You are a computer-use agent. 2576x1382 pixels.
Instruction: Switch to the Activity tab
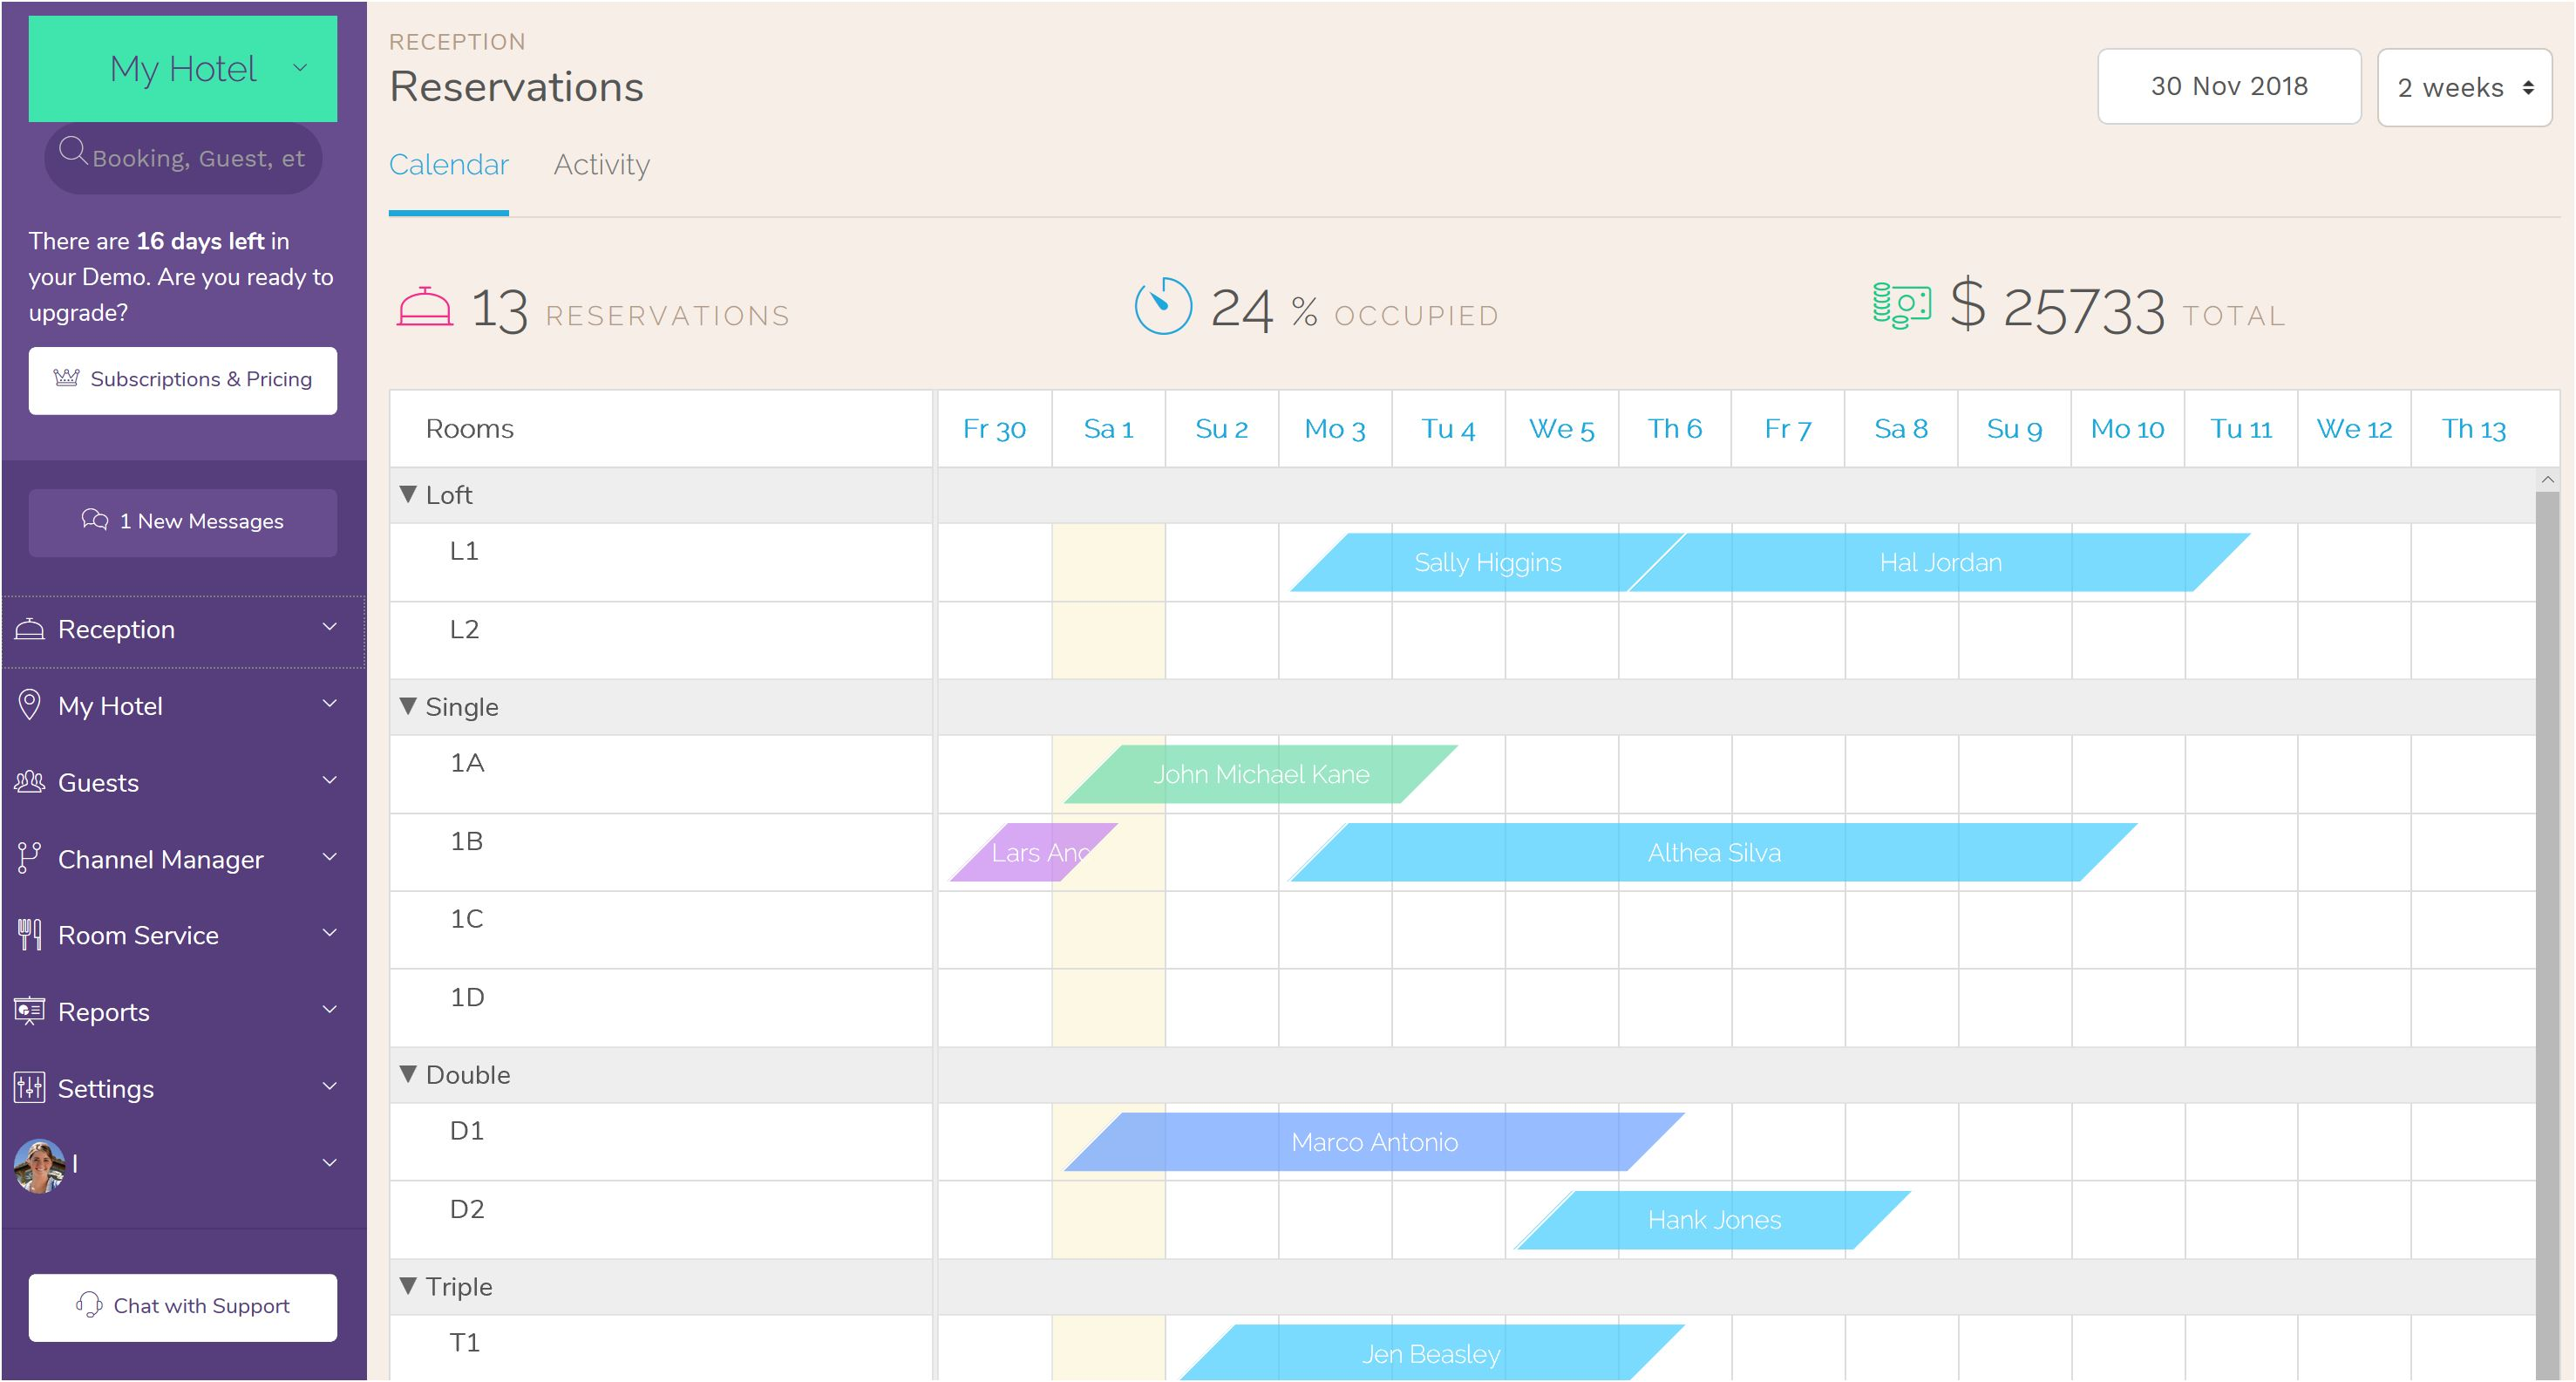tap(602, 164)
